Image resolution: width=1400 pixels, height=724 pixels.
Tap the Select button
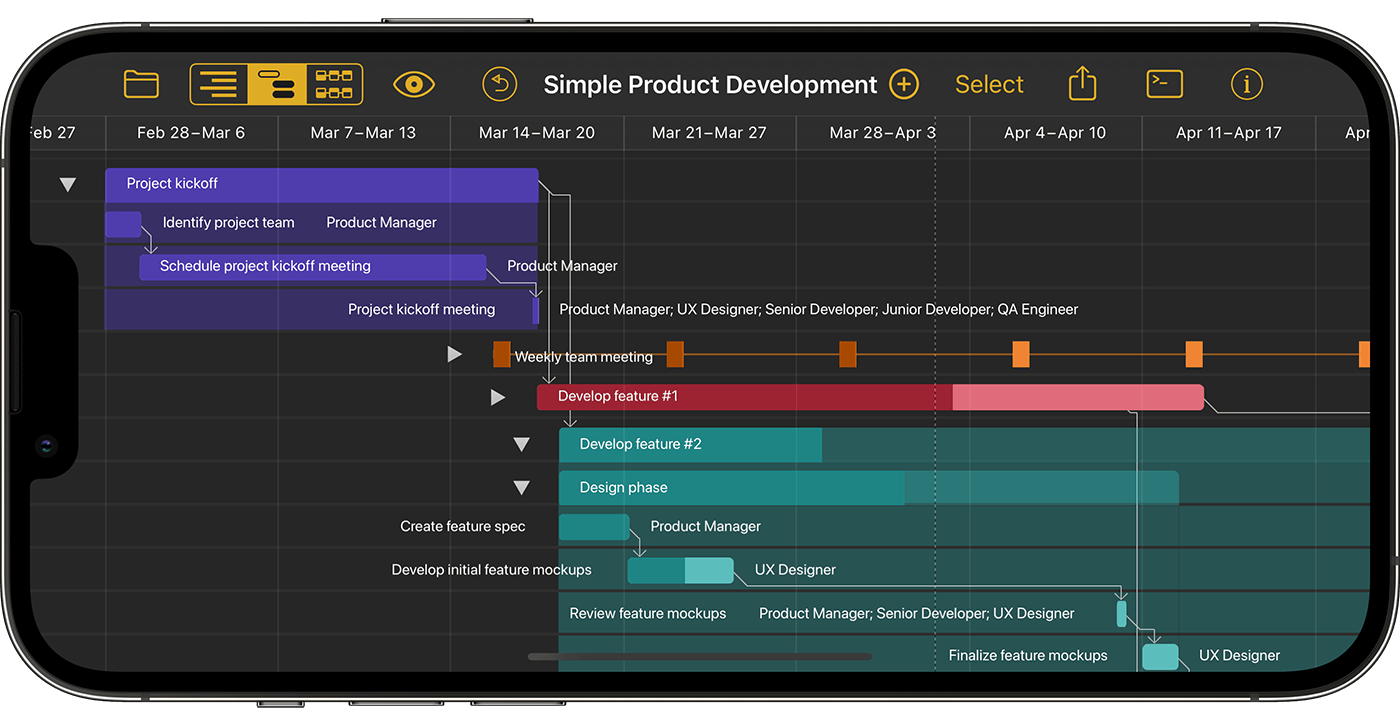pos(989,85)
